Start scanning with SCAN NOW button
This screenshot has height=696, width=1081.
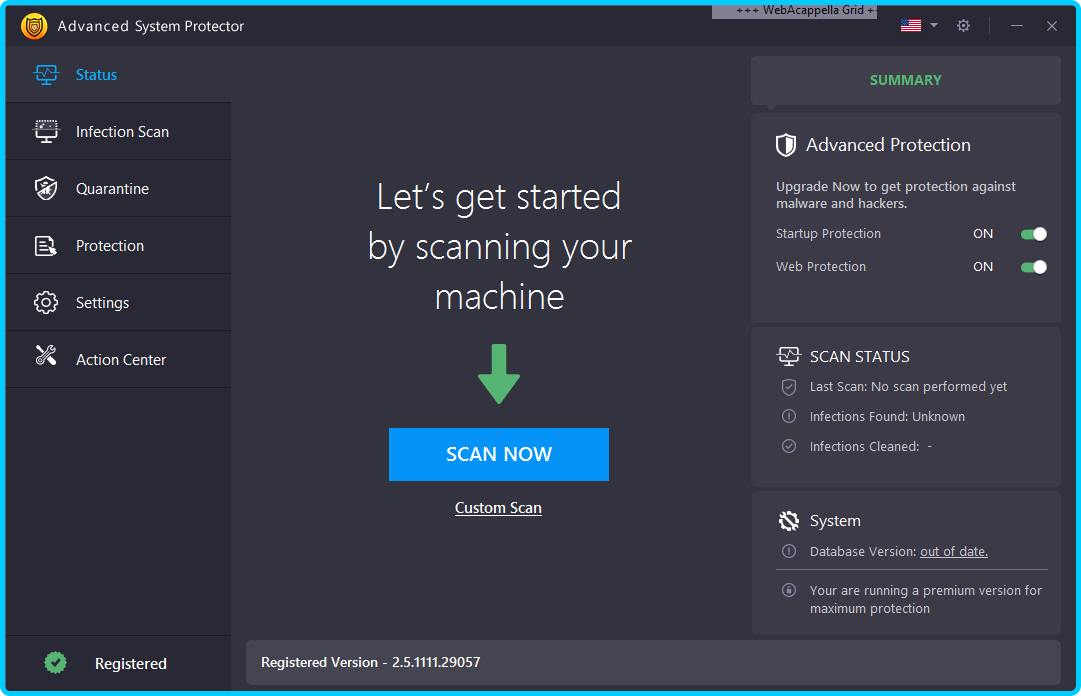point(498,454)
